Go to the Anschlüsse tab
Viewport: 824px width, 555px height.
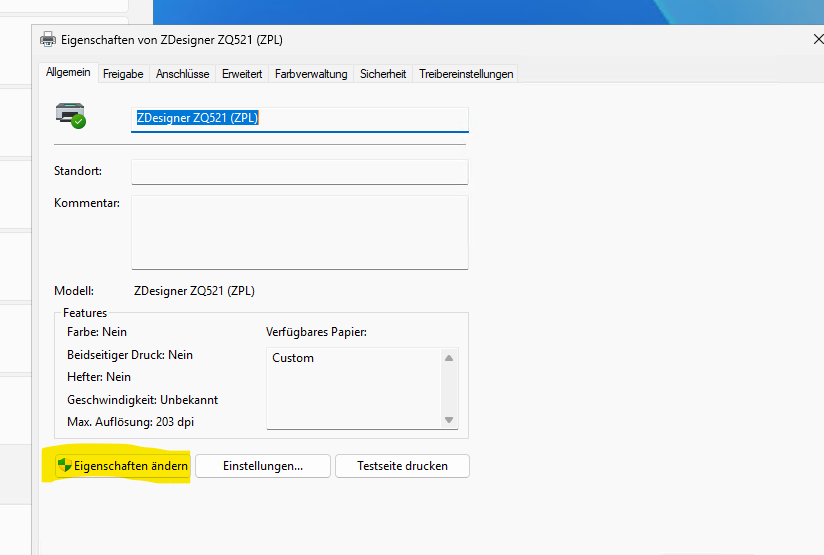pos(182,74)
